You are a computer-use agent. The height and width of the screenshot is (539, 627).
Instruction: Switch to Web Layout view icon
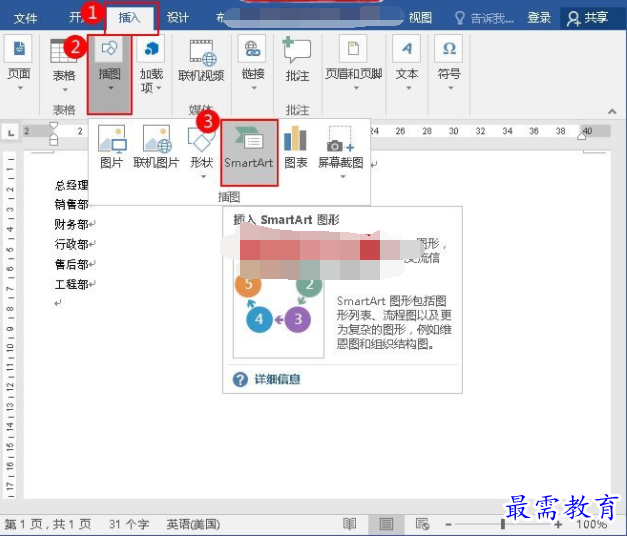[422, 523]
